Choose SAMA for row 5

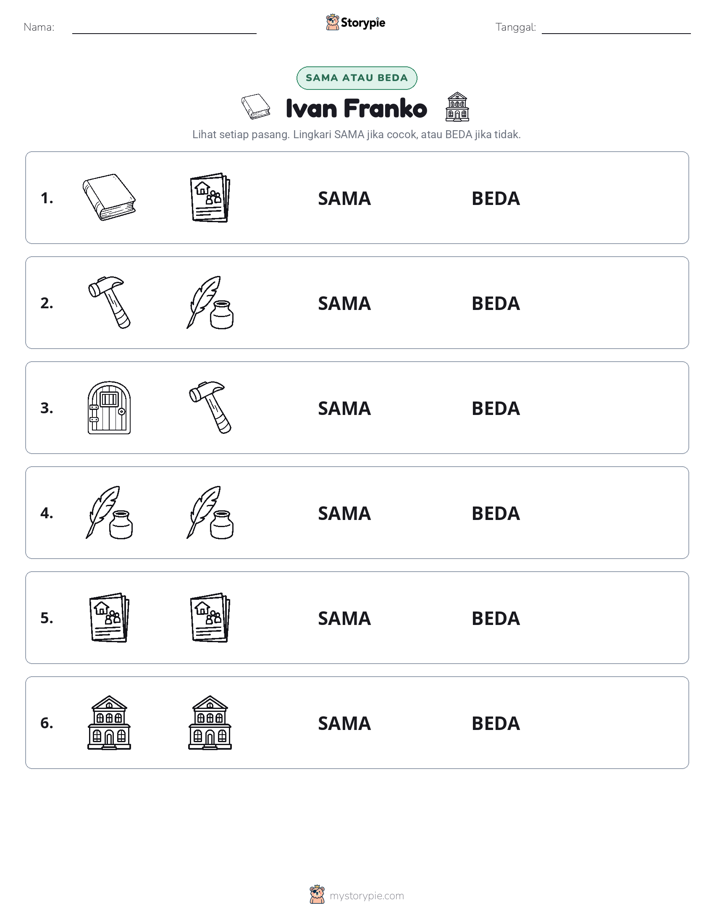point(344,618)
